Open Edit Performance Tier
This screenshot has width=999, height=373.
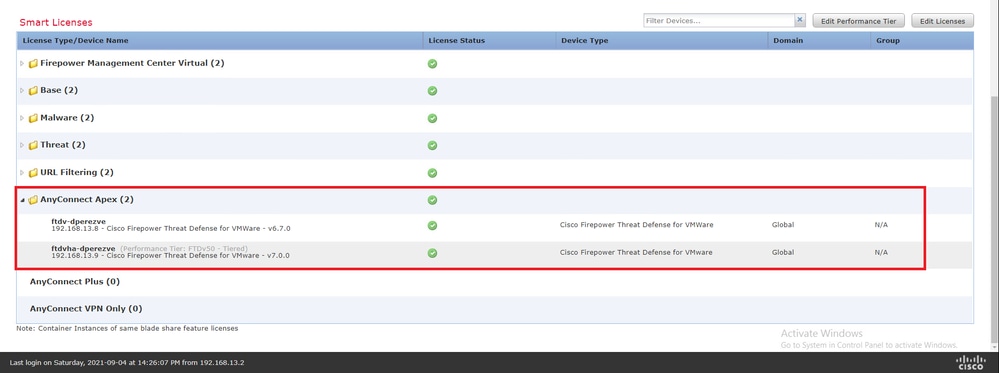tap(858, 21)
